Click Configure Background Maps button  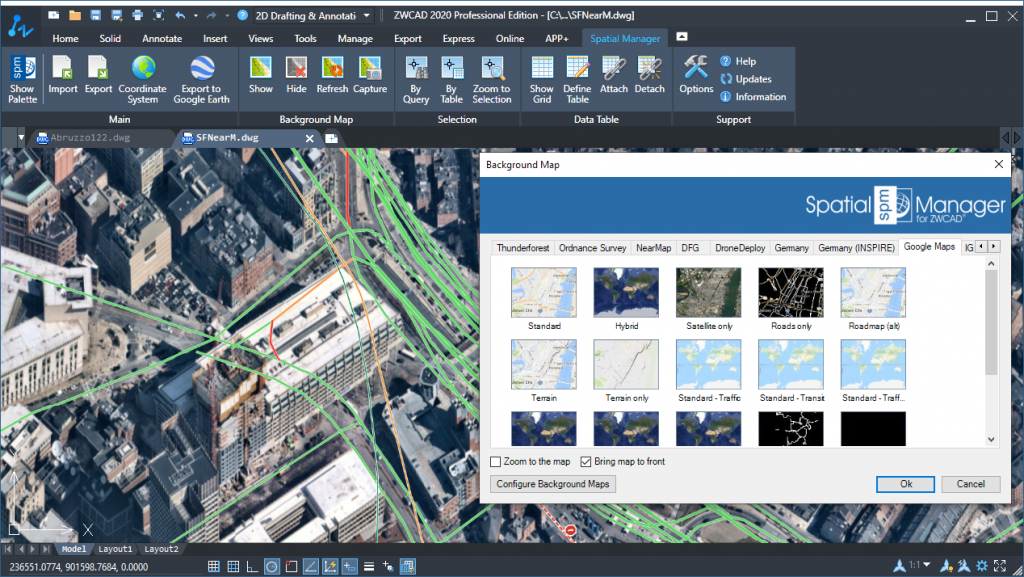tap(554, 484)
